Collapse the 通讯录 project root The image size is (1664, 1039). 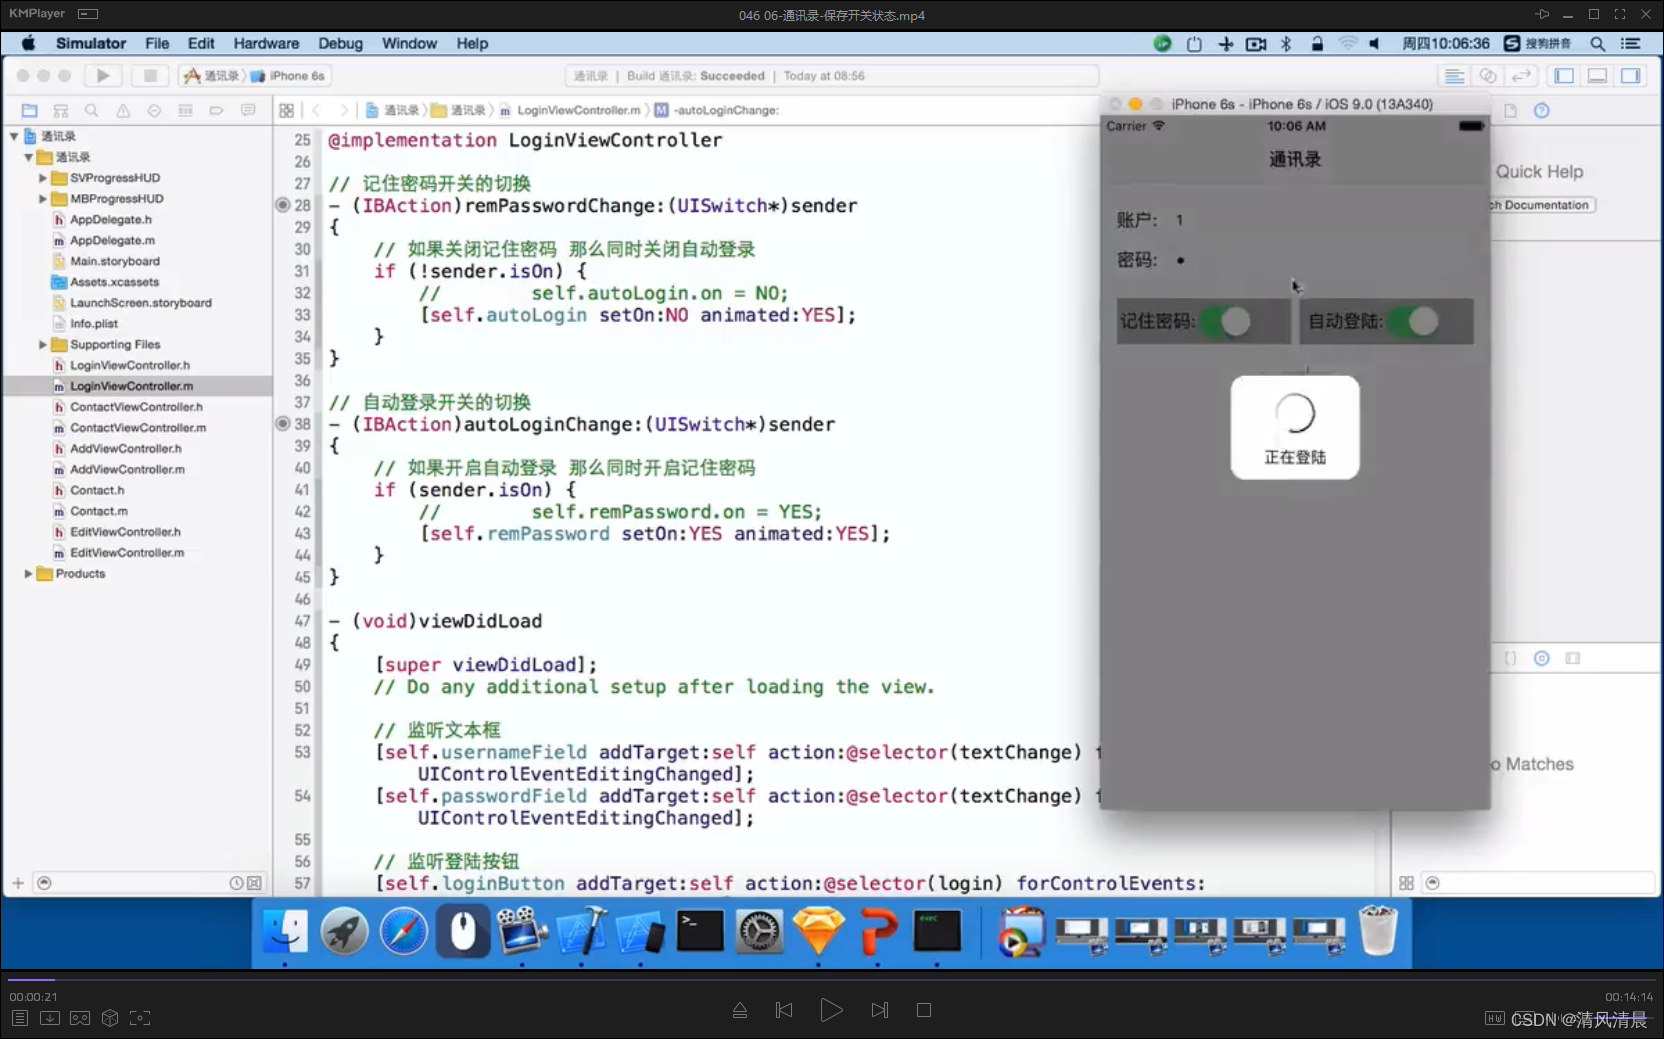click(x=14, y=136)
